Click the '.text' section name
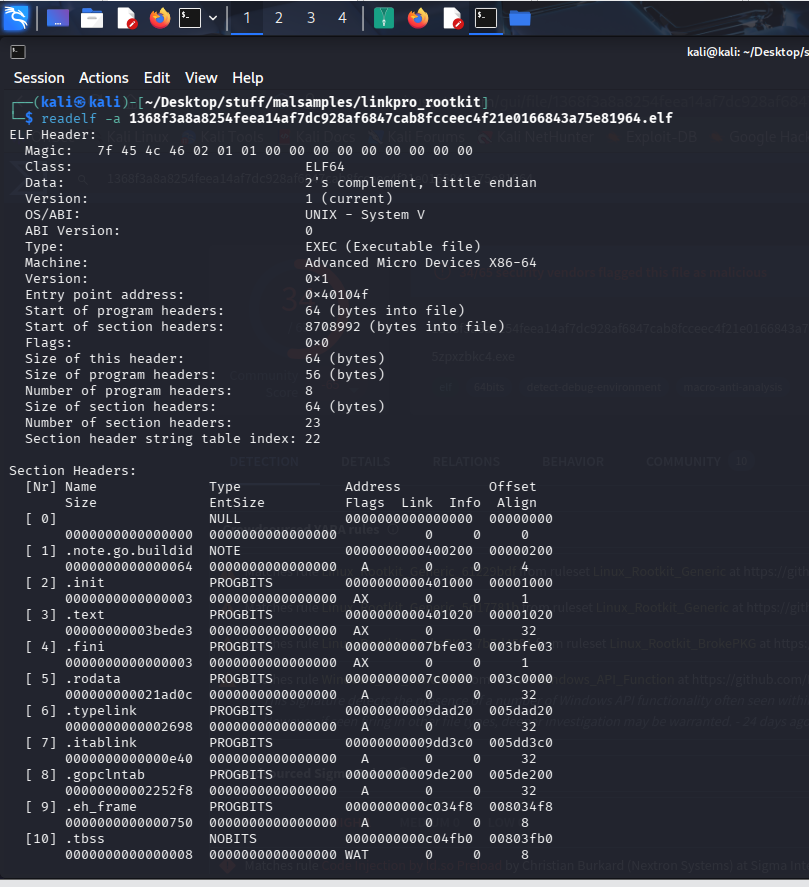 click(85, 614)
